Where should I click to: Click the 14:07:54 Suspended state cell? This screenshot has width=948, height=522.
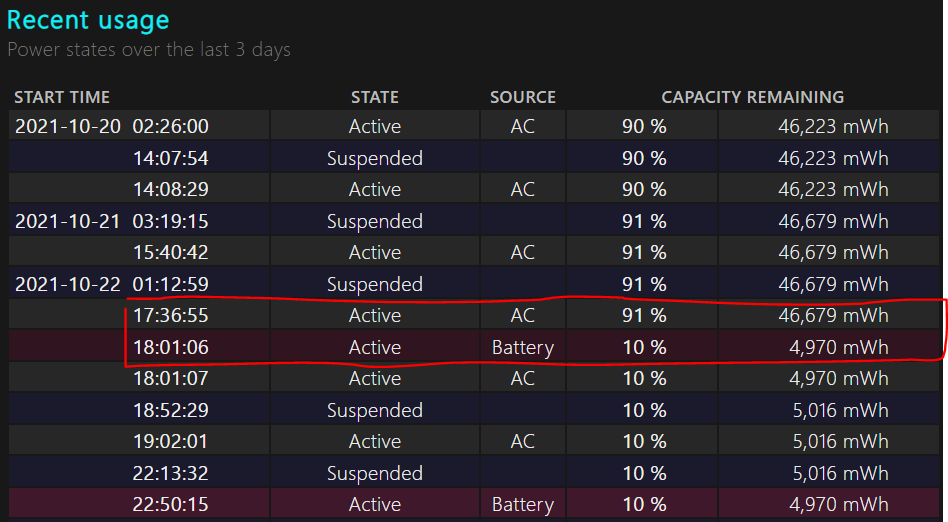coord(375,158)
